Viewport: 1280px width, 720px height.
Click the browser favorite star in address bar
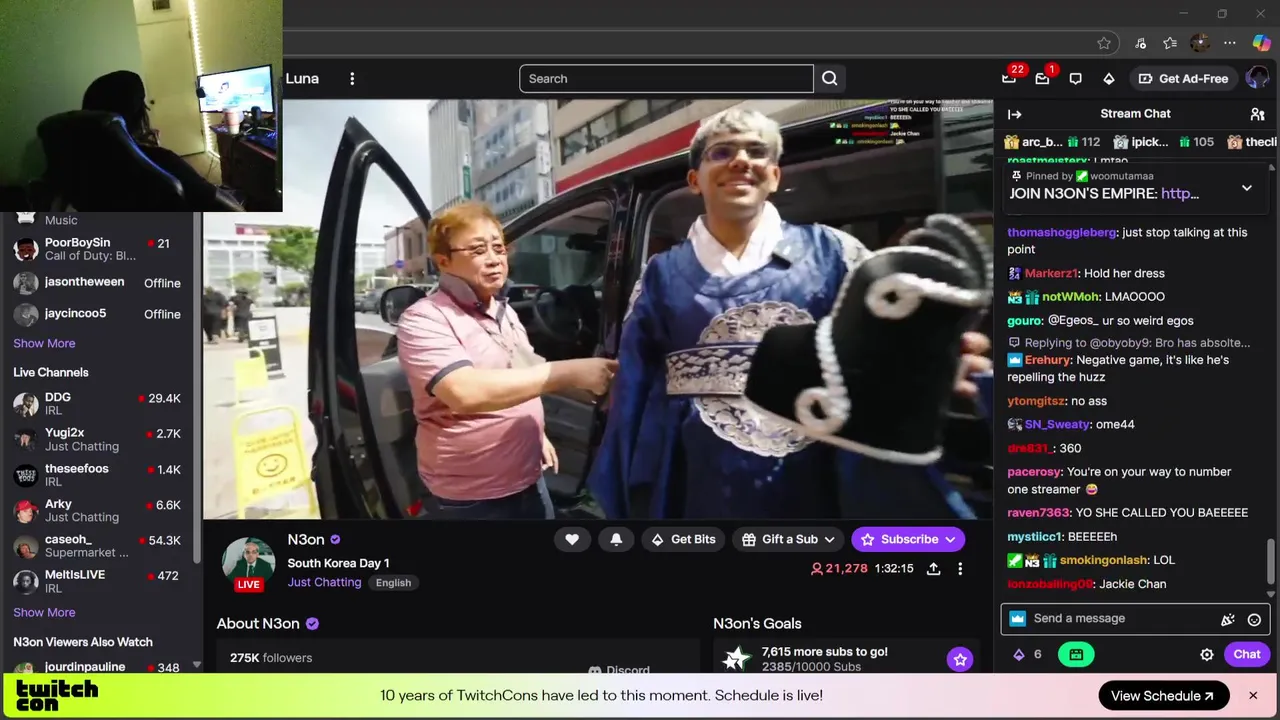click(1104, 43)
